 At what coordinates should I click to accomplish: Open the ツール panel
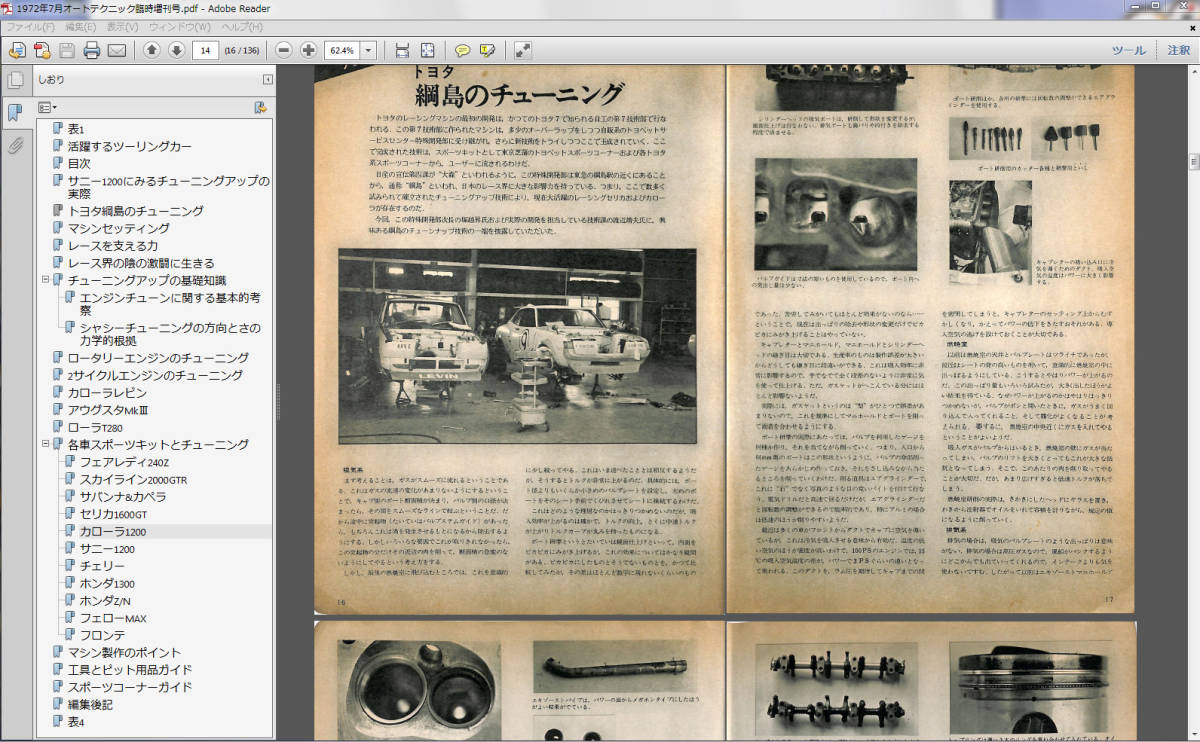(1129, 50)
